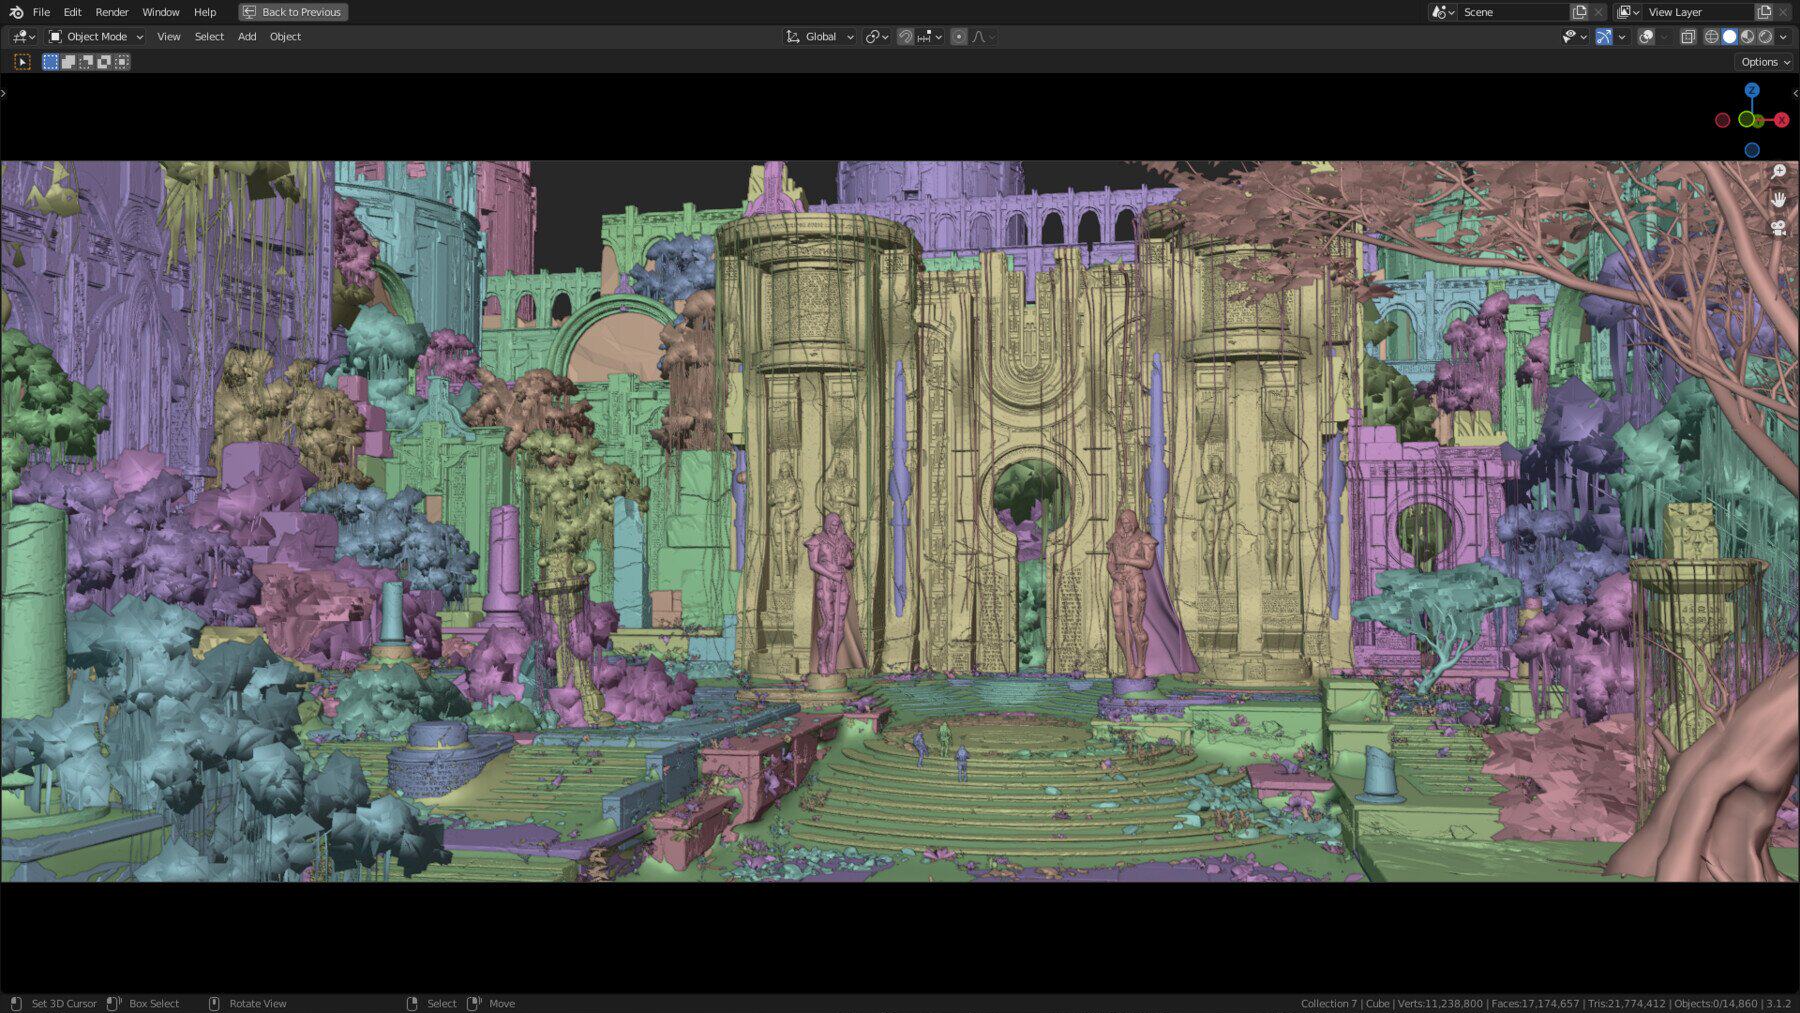
Task: Open the Render menu
Action: click(112, 12)
